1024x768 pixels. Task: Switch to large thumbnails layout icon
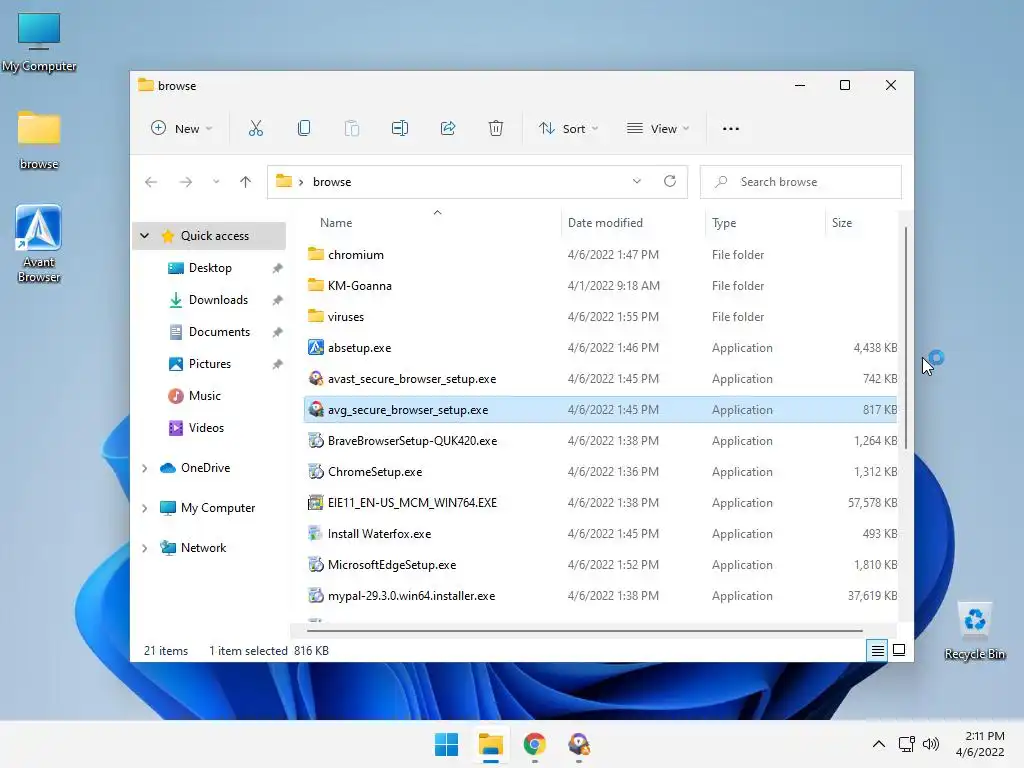pyautogui.click(x=899, y=650)
